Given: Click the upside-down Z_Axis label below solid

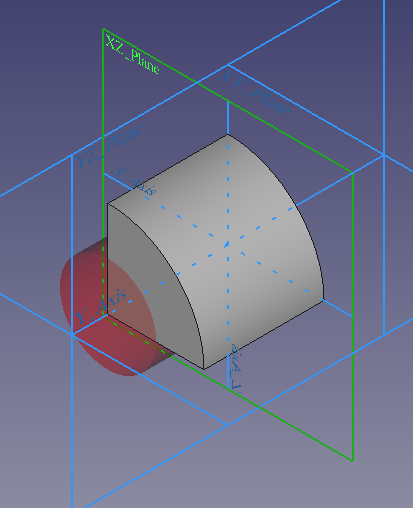Looking at the screenshot, I should (236, 368).
